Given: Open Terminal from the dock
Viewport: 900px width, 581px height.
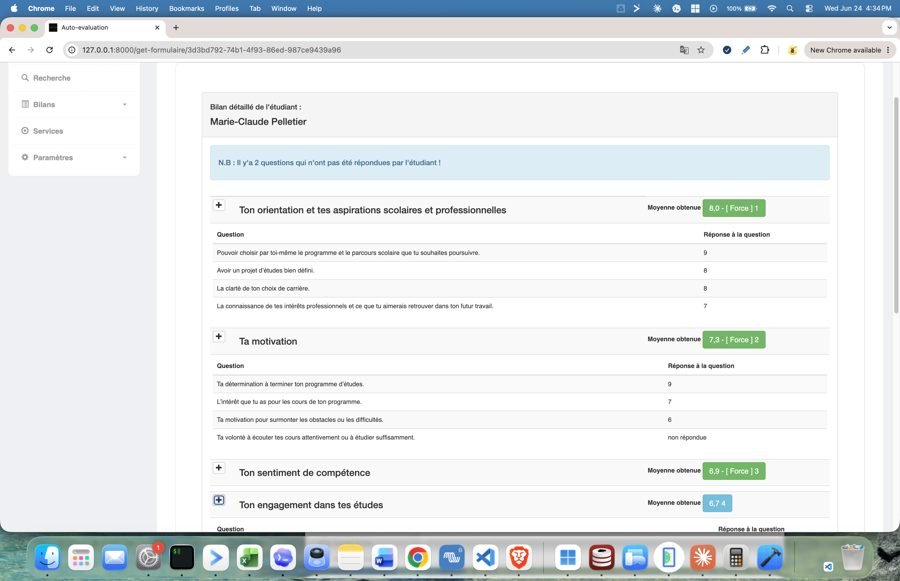Looking at the screenshot, I should point(181,557).
